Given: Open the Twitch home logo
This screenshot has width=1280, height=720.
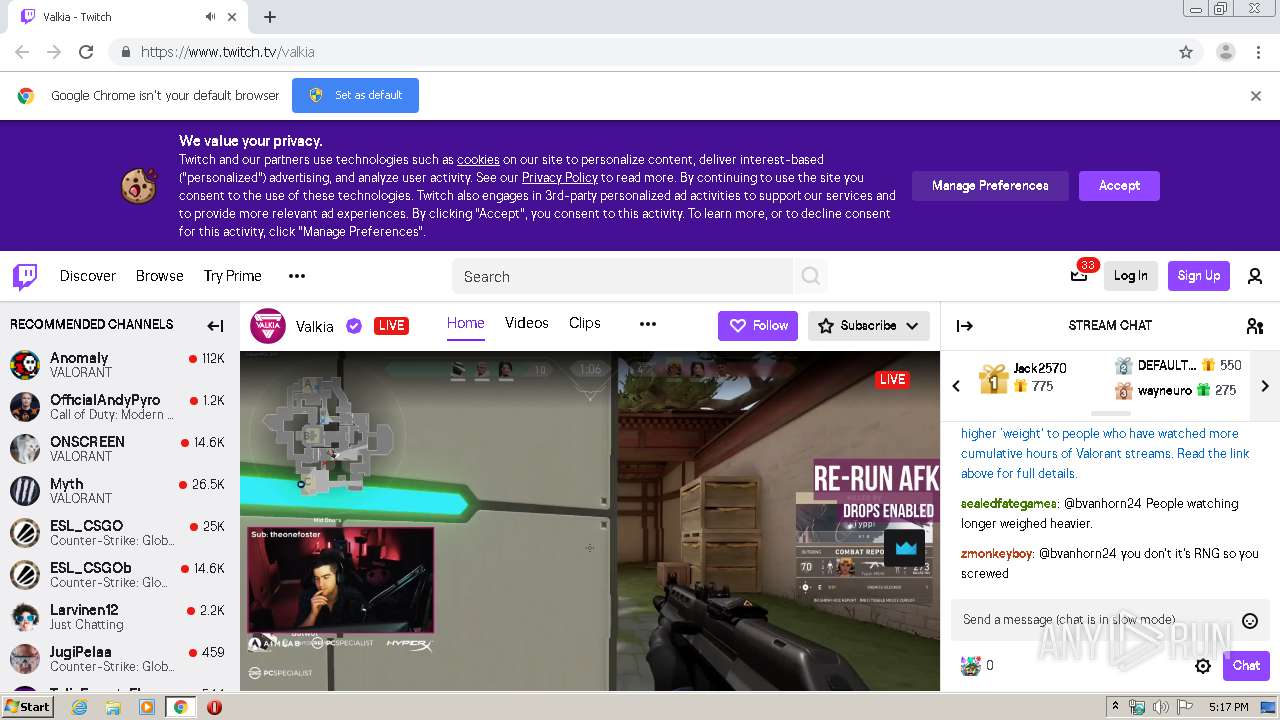Looking at the screenshot, I should point(25,276).
